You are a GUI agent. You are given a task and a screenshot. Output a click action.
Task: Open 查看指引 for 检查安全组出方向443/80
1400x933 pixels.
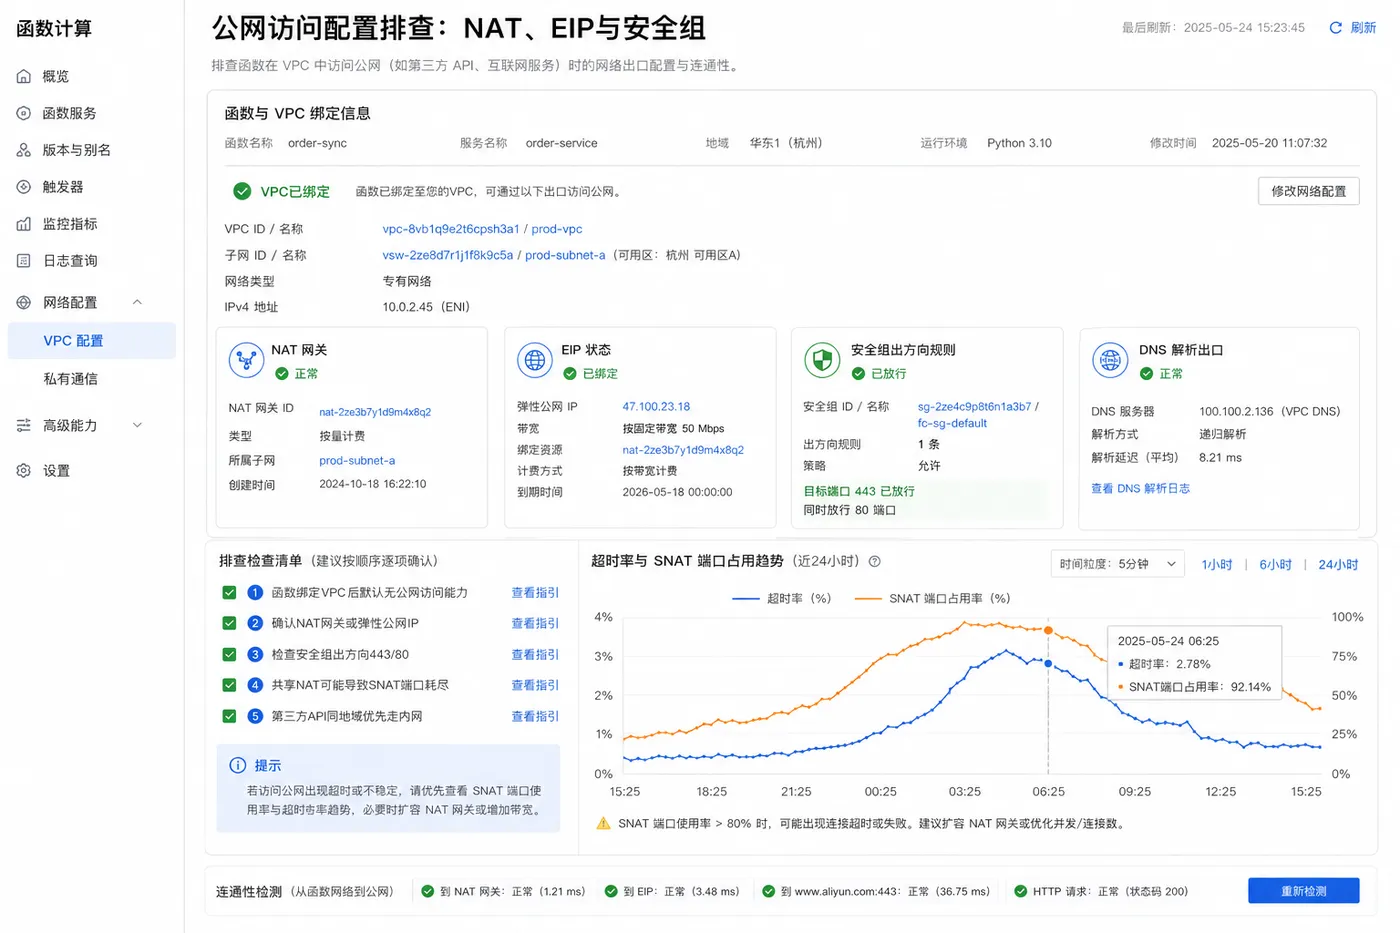(x=535, y=654)
